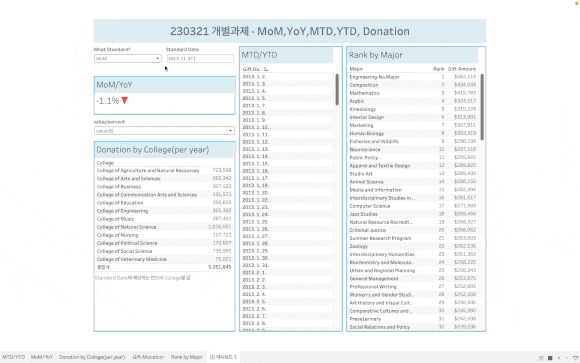
Task: Select the College of Engineering row
Action: [x=164, y=211]
